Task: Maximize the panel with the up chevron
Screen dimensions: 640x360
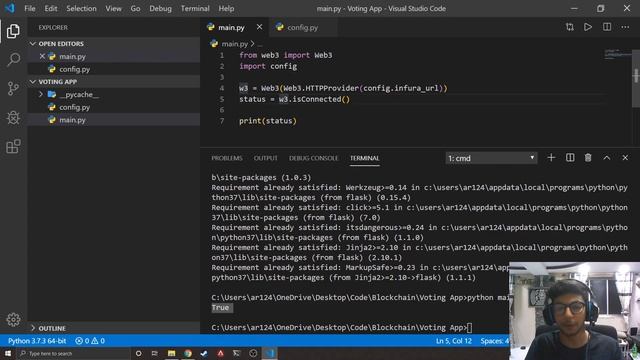Action: pyautogui.click(x=607, y=158)
